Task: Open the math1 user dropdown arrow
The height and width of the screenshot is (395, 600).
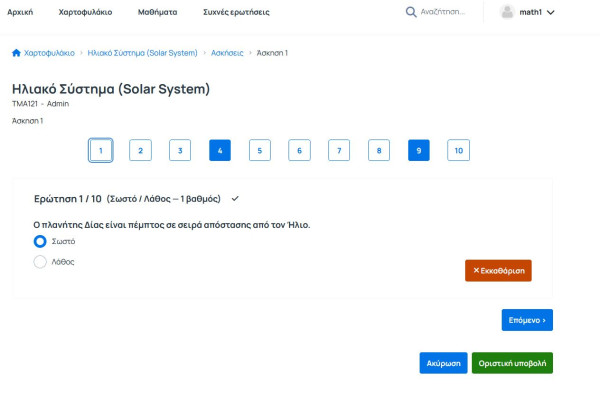Action: click(551, 12)
